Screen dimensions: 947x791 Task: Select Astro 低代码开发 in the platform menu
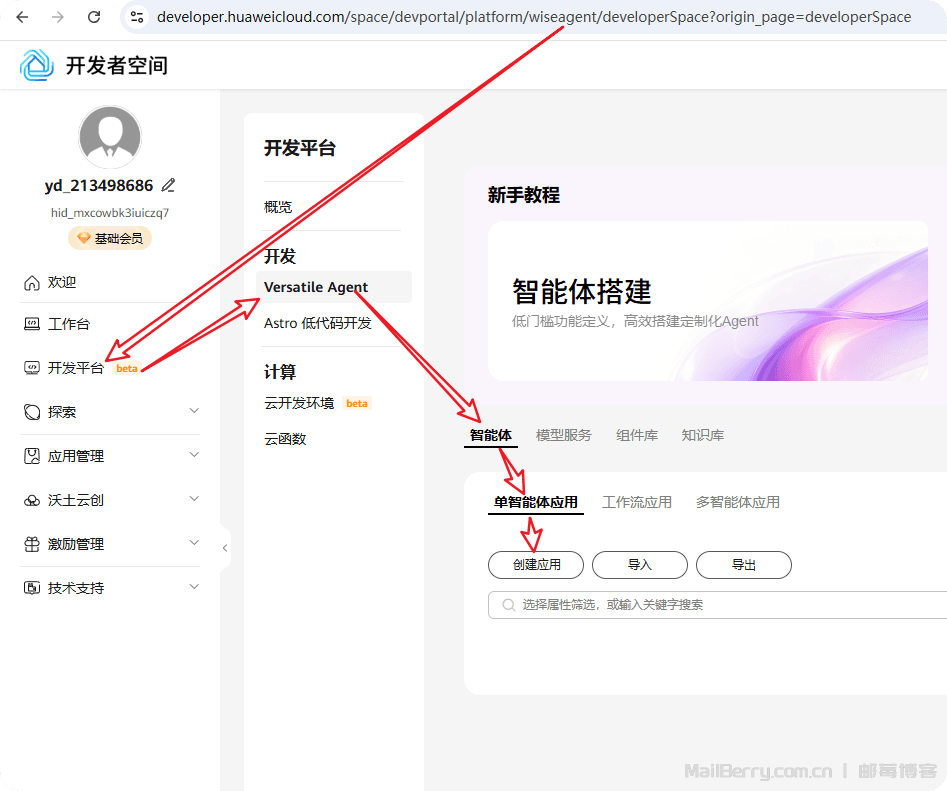tap(317, 323)
